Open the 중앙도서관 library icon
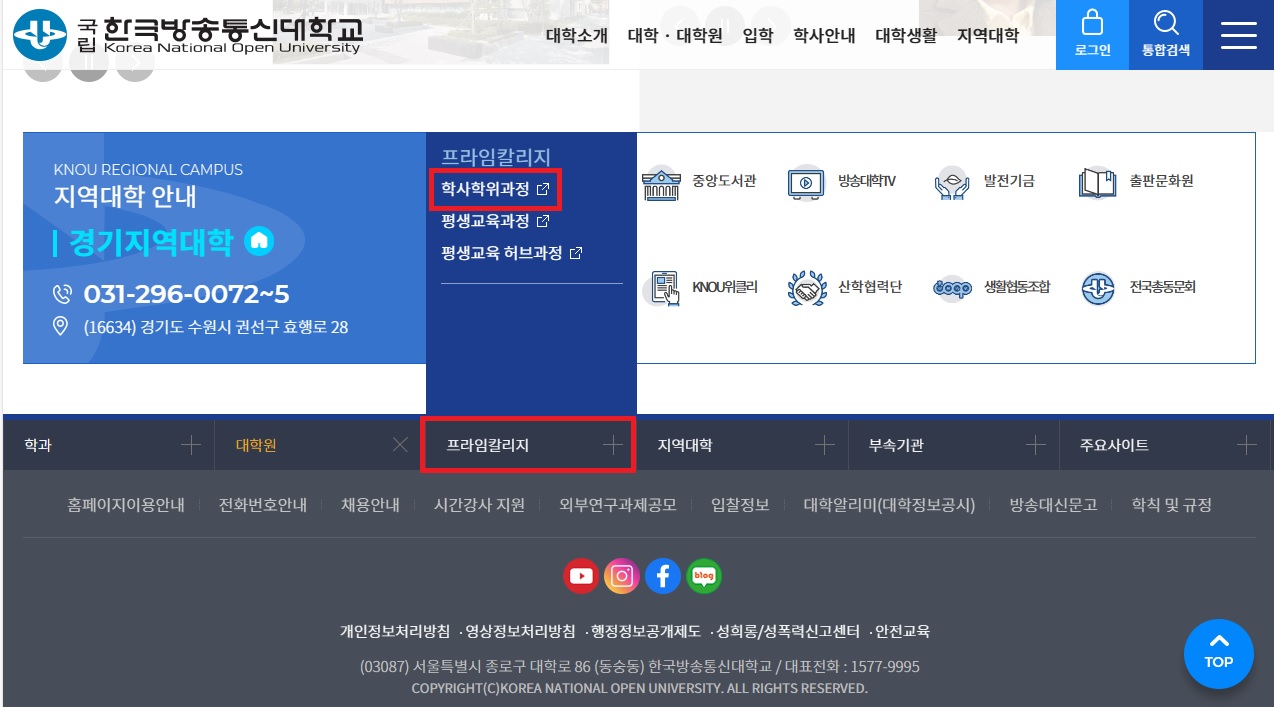This screenshot has height=707, width=1274. (661, 183)
